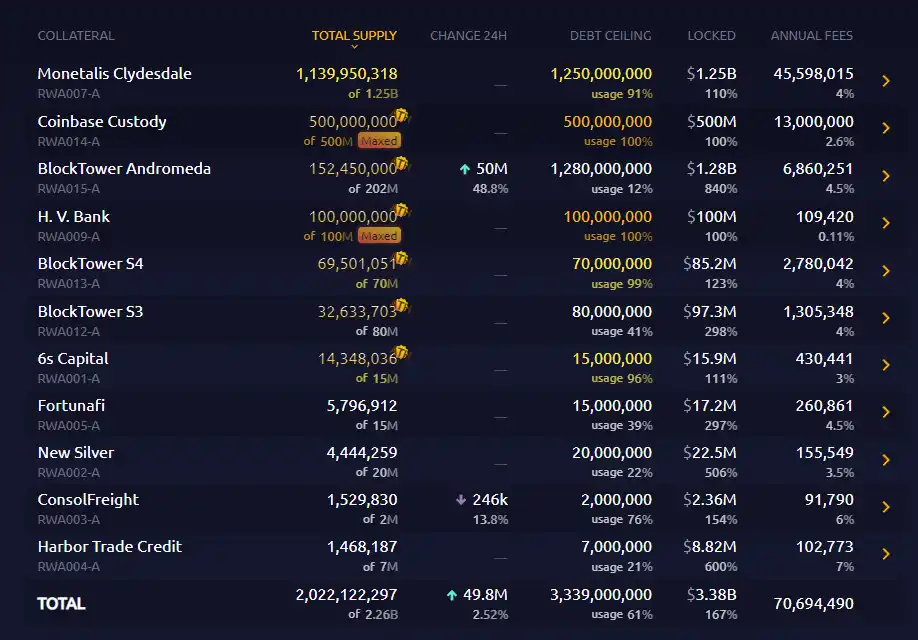Click the 50M change value for BlockTower Andromeda
The image size is (918, 640).
tap(492, 169)
